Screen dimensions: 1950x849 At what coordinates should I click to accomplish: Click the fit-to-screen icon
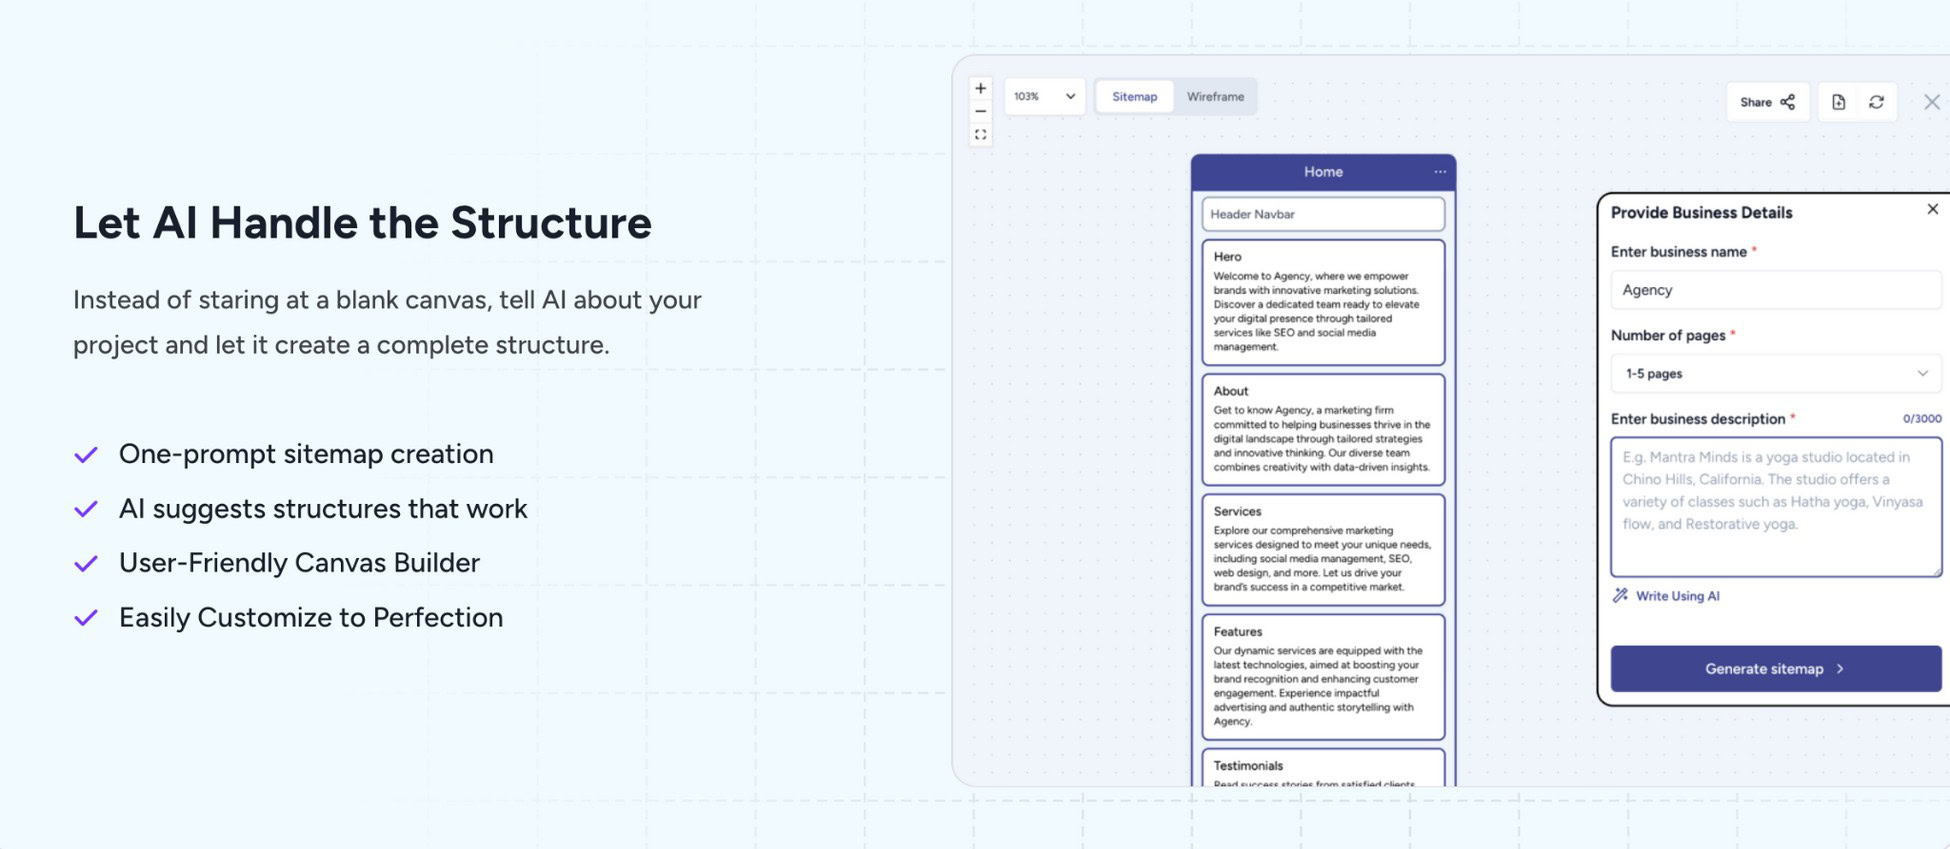(x=981, y=135)
